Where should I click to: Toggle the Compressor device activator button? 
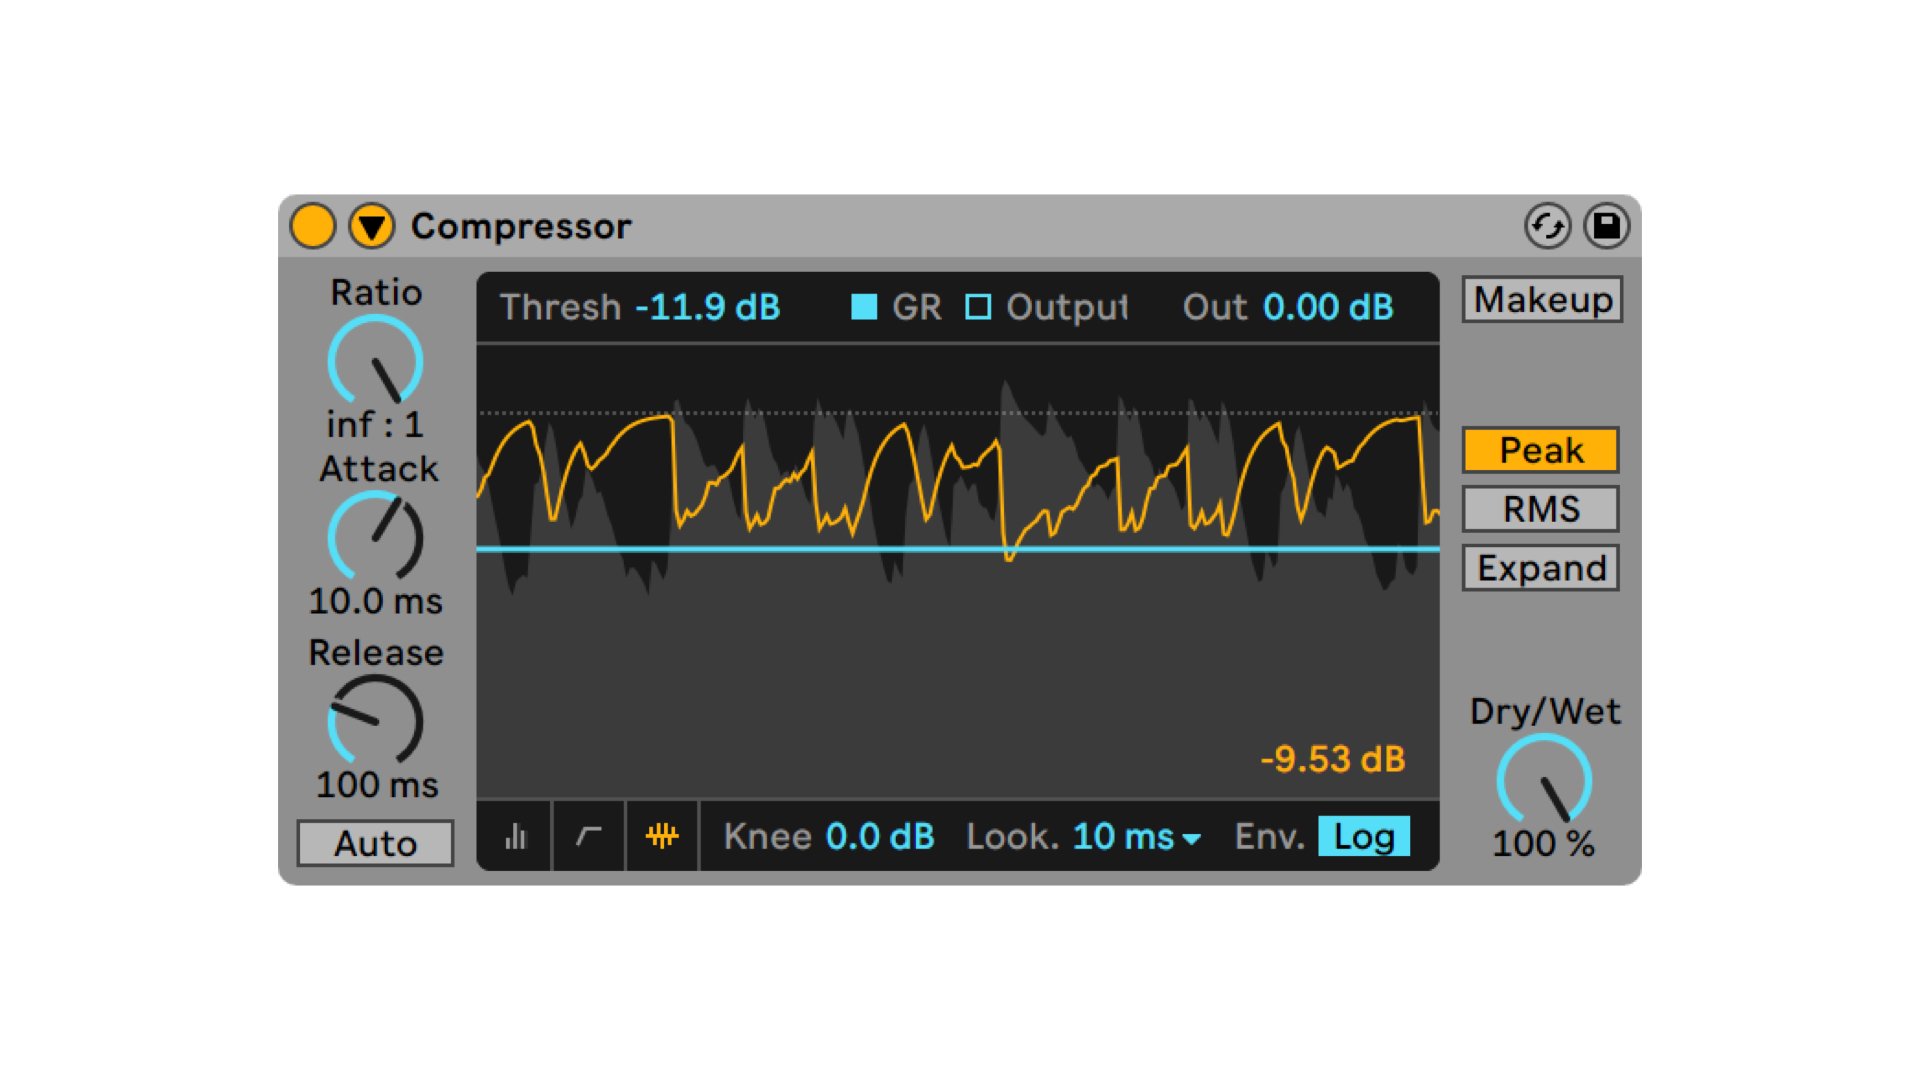click(x=312, y=226)
